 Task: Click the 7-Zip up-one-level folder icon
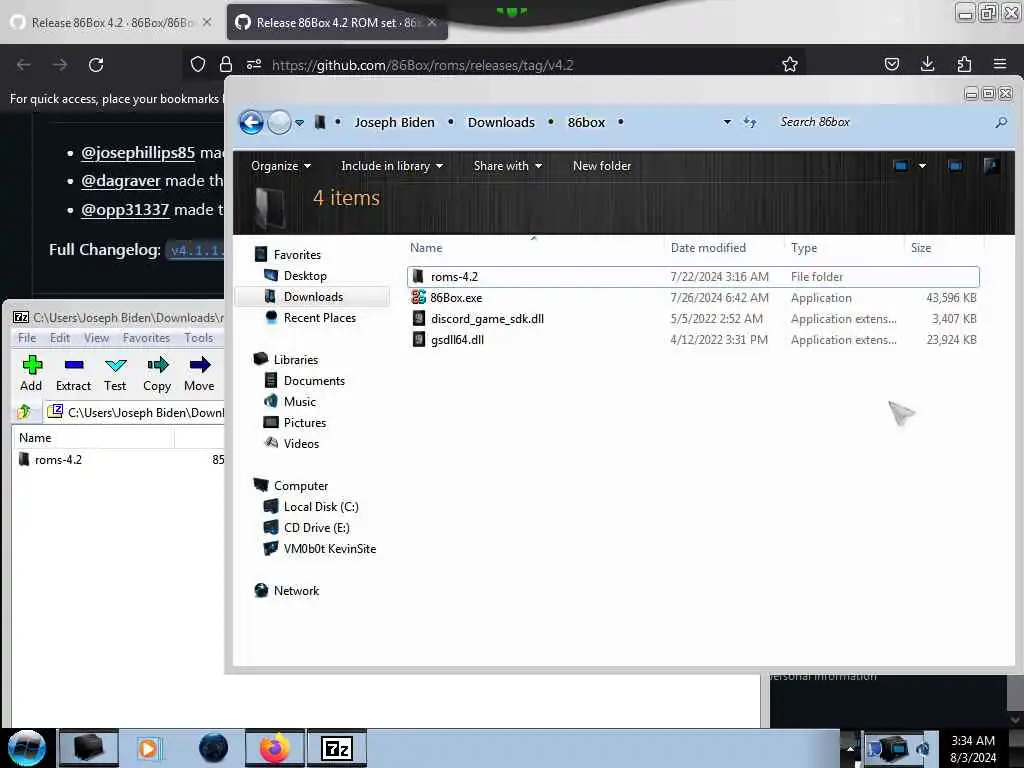point(25,412)
